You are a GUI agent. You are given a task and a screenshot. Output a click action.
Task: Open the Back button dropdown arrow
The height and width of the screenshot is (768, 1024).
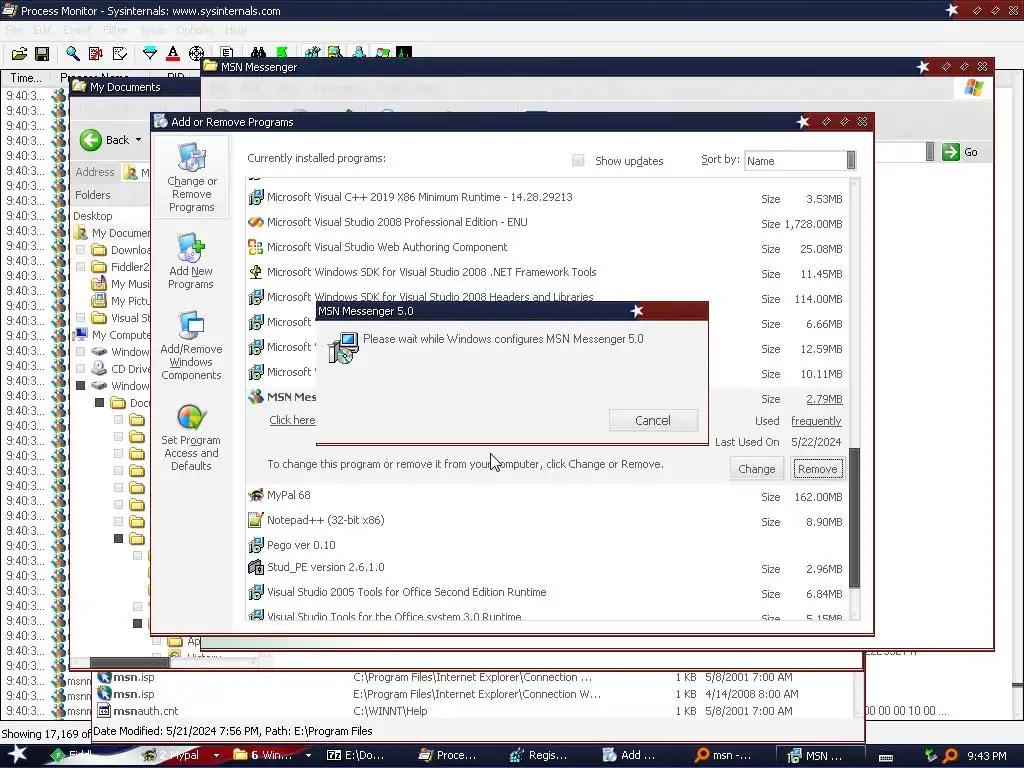coord(138,140)
